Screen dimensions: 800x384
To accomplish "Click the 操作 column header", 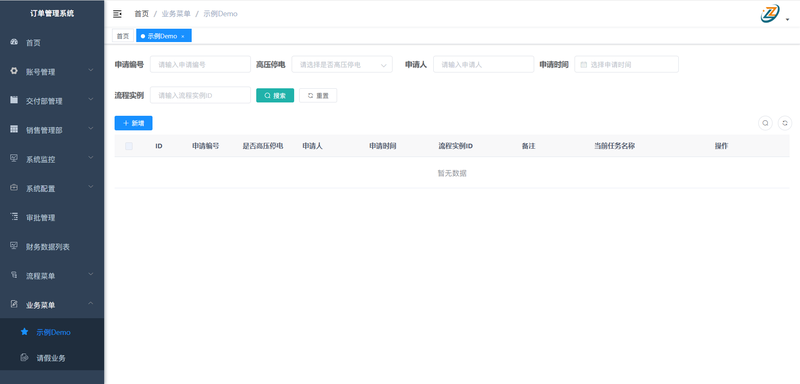I will [x=721, y=146].
